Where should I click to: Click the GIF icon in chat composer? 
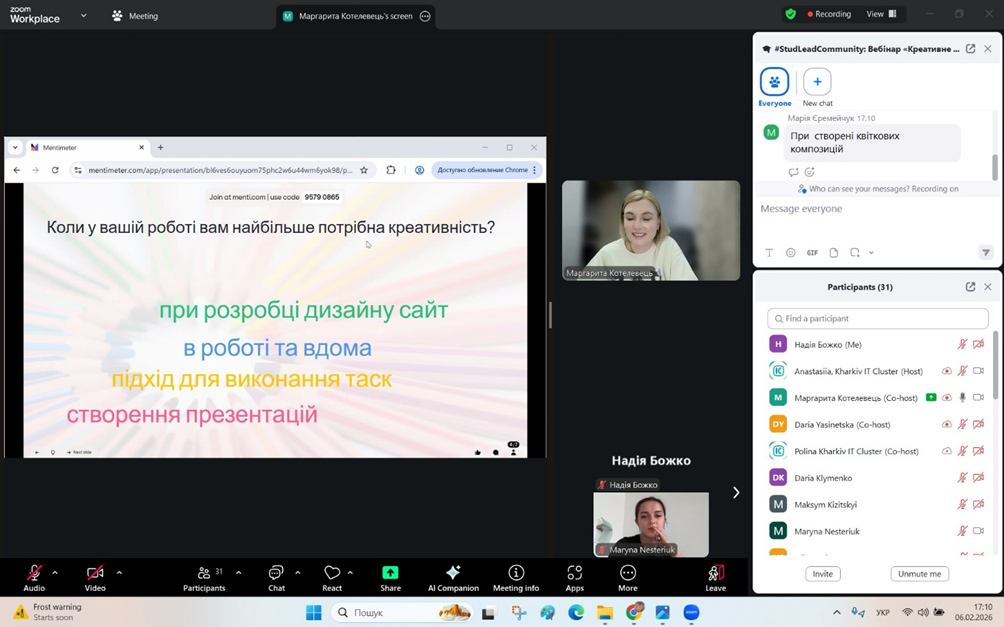pyautogui.click(x=812, y=253)
